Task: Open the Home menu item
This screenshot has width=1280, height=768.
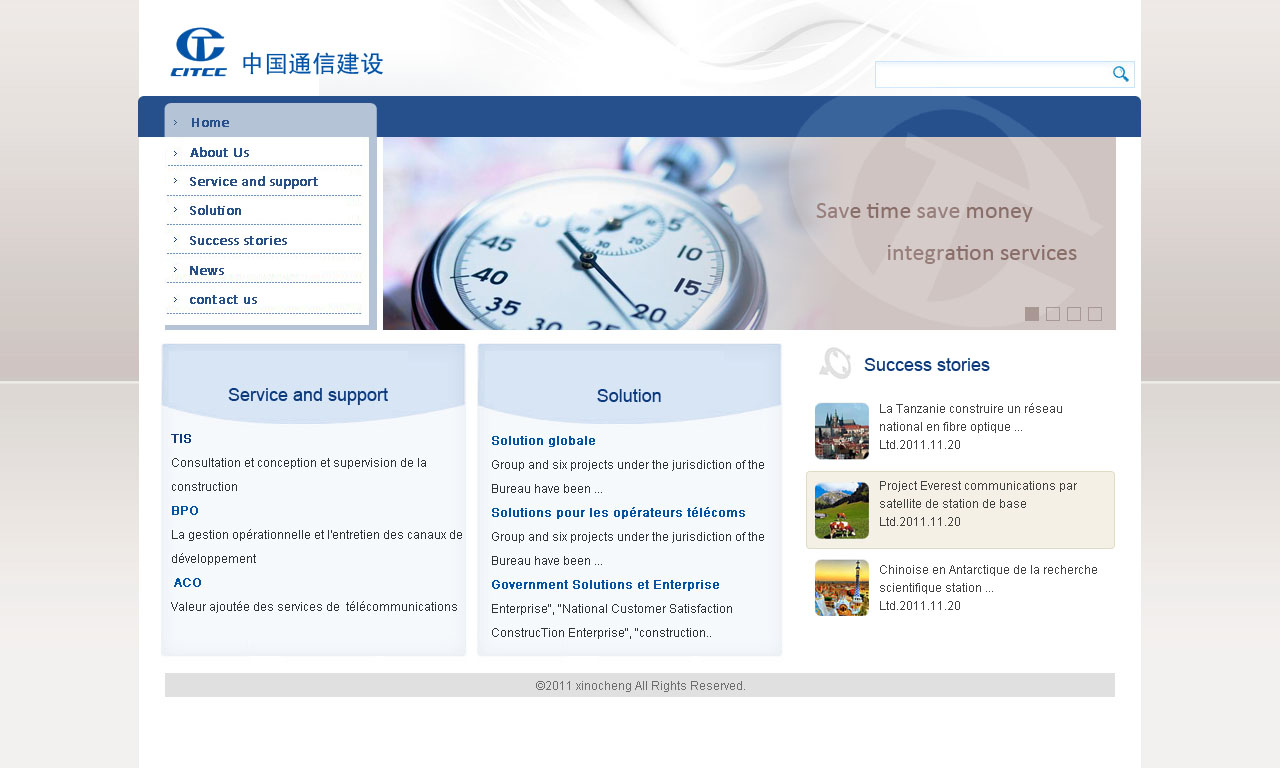Action: click(210, 123)
